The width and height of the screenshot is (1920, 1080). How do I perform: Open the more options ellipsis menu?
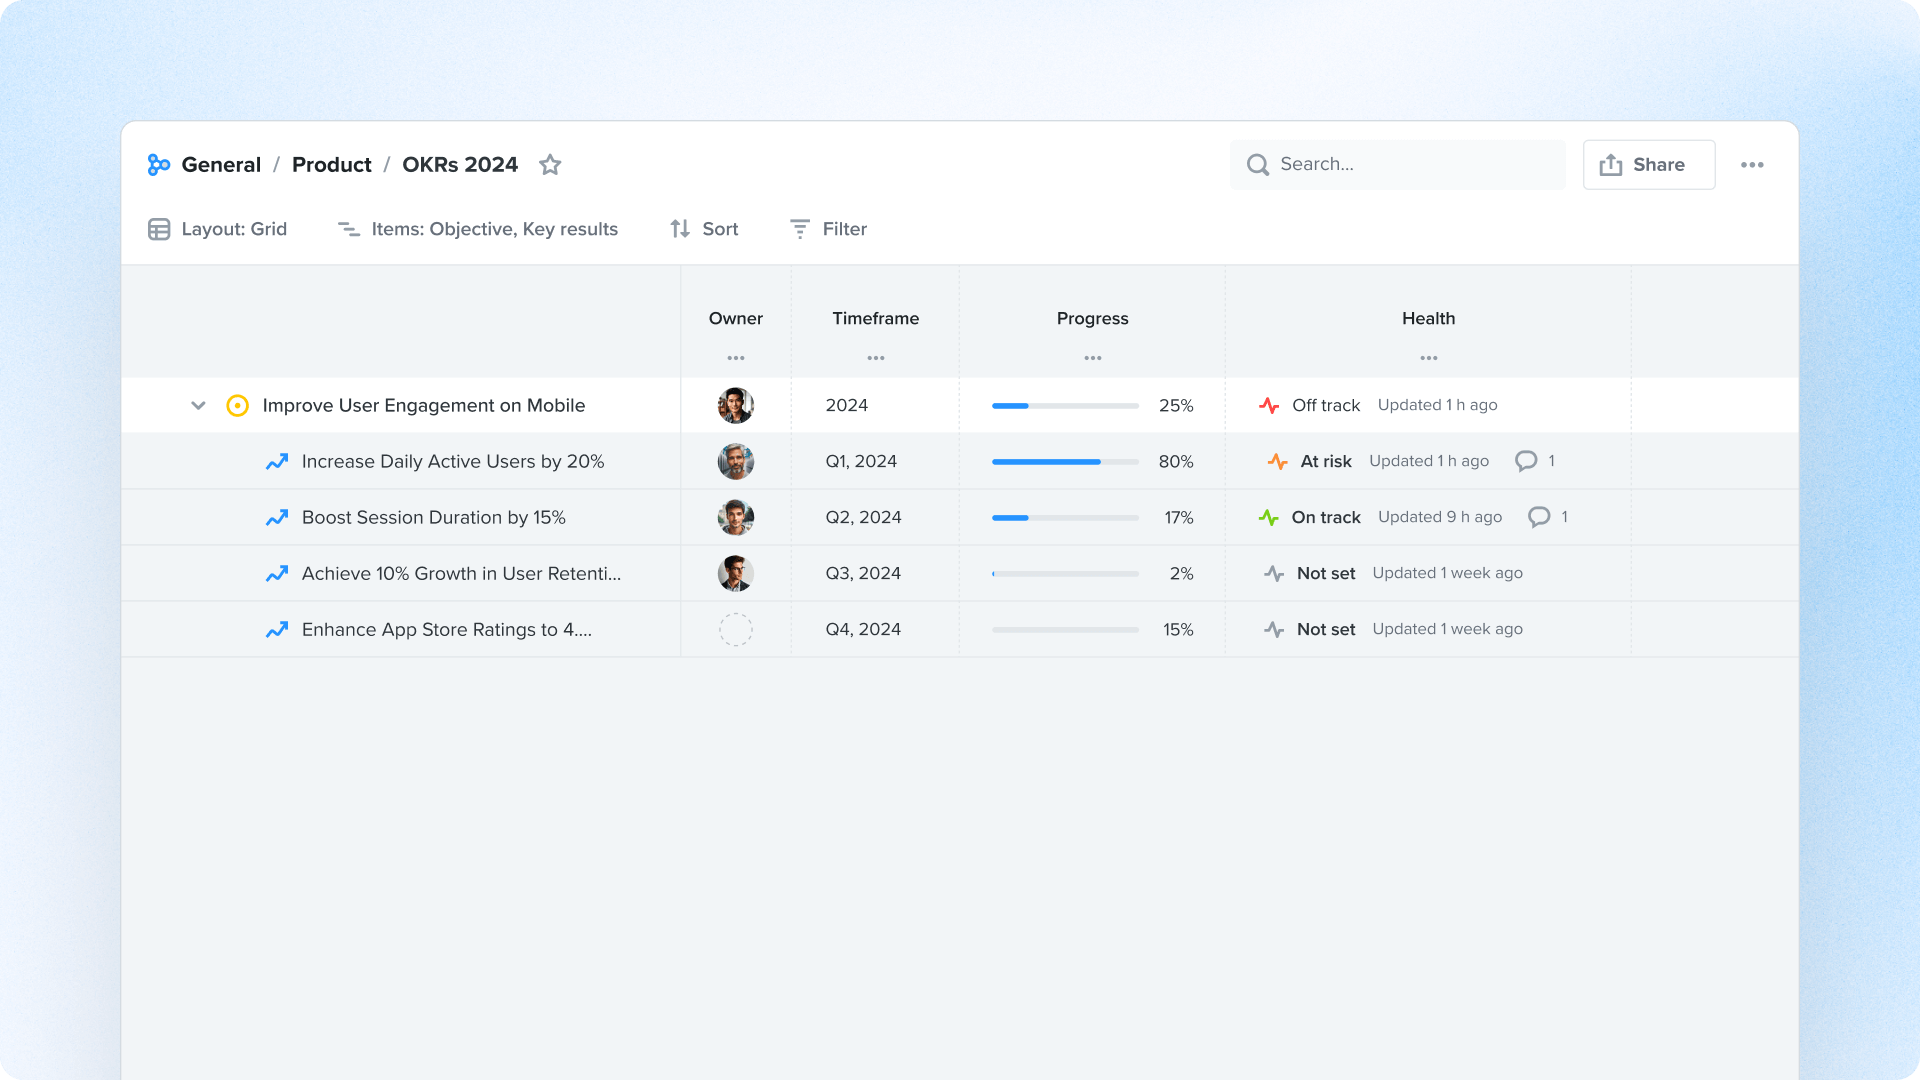[1752, 165]
